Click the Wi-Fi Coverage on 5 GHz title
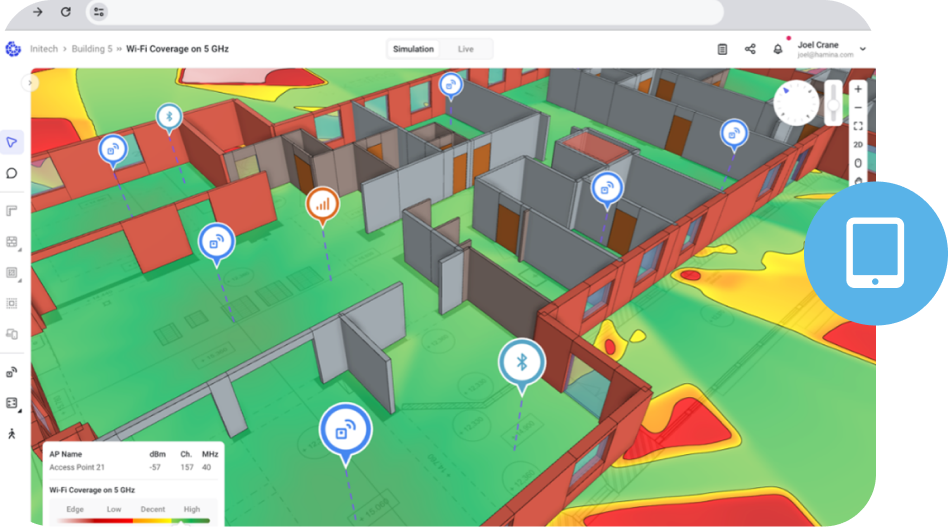The image size is (948, 527). pyautogui.click(x=177, y=49)
